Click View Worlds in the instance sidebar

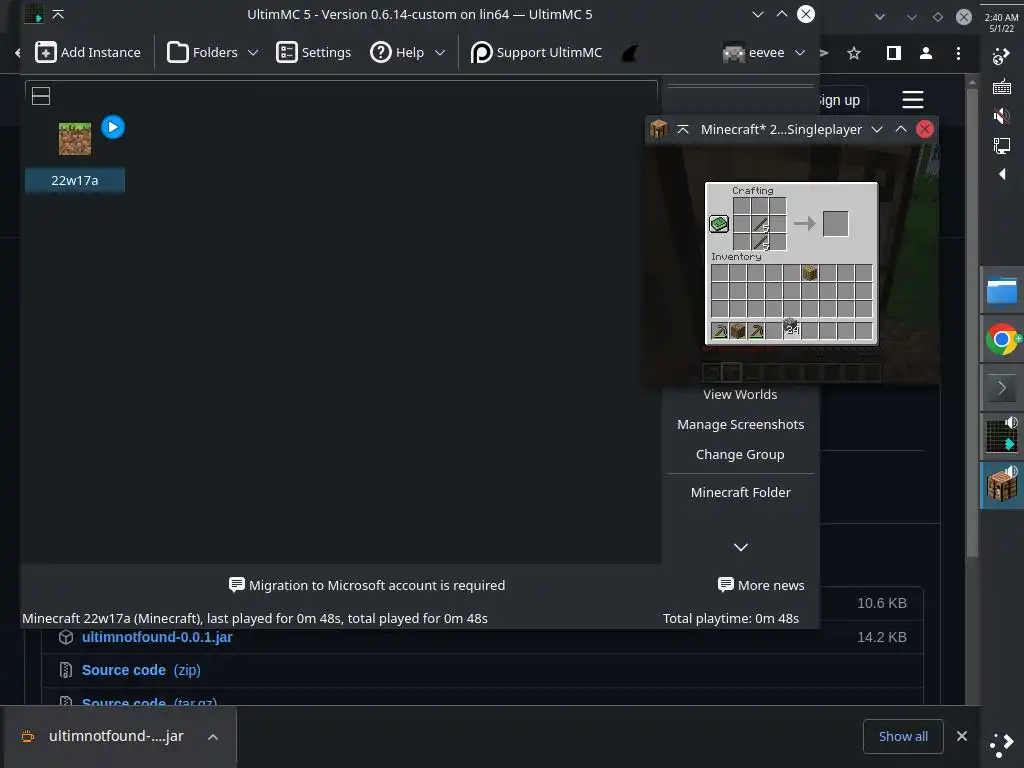pyautogui.click(x=740, y=394)
